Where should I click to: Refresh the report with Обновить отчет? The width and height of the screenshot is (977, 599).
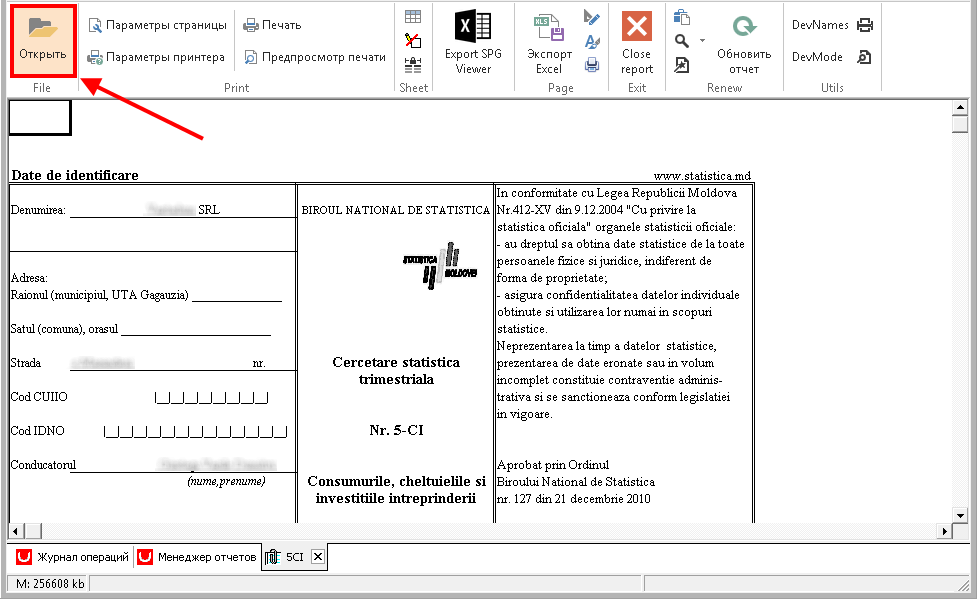744,44
